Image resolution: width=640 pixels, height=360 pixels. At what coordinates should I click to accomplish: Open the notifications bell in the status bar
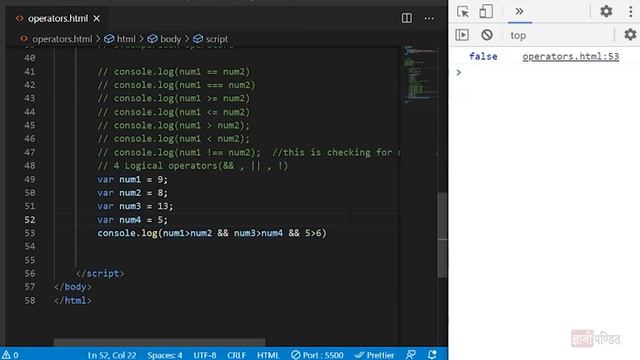(432, 355)
